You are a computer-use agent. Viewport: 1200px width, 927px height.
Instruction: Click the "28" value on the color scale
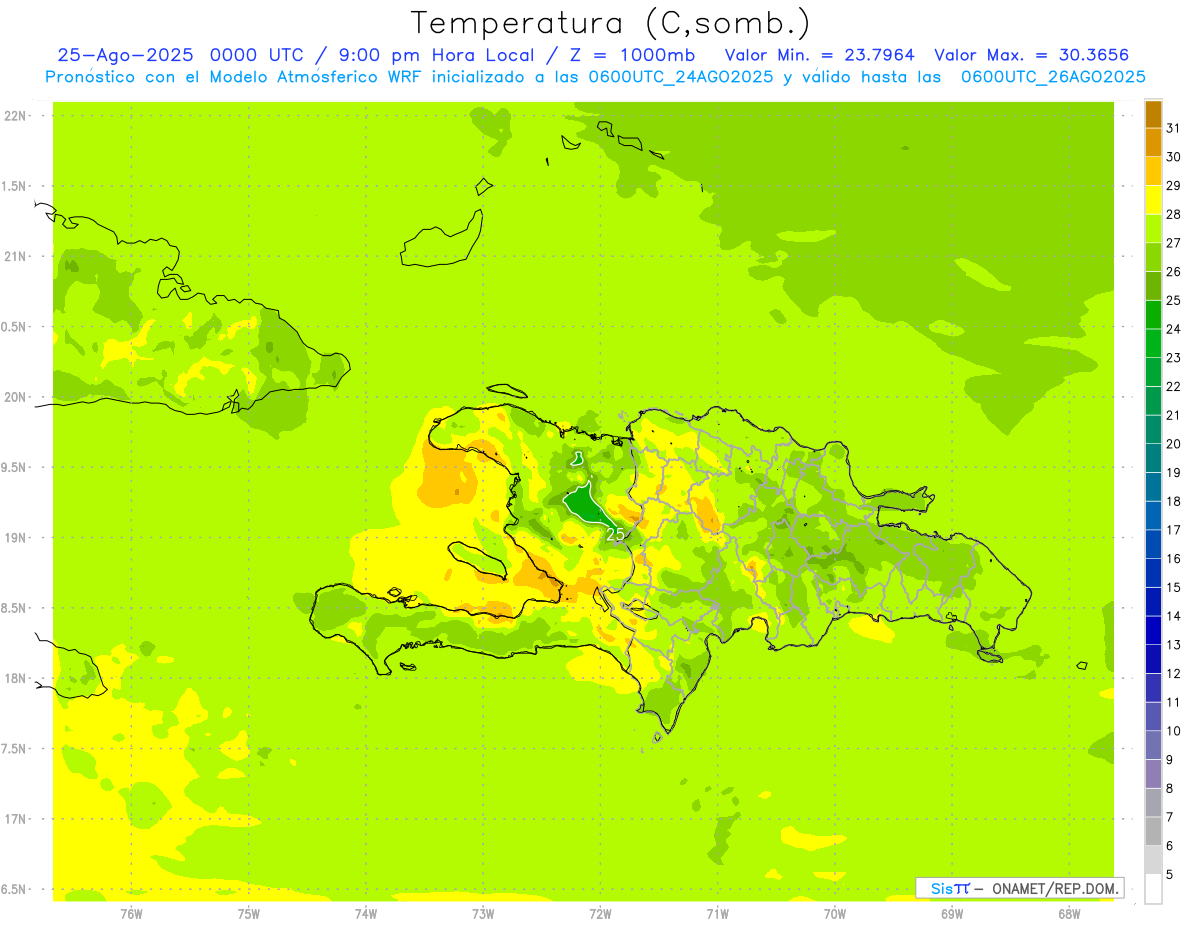1174,214
